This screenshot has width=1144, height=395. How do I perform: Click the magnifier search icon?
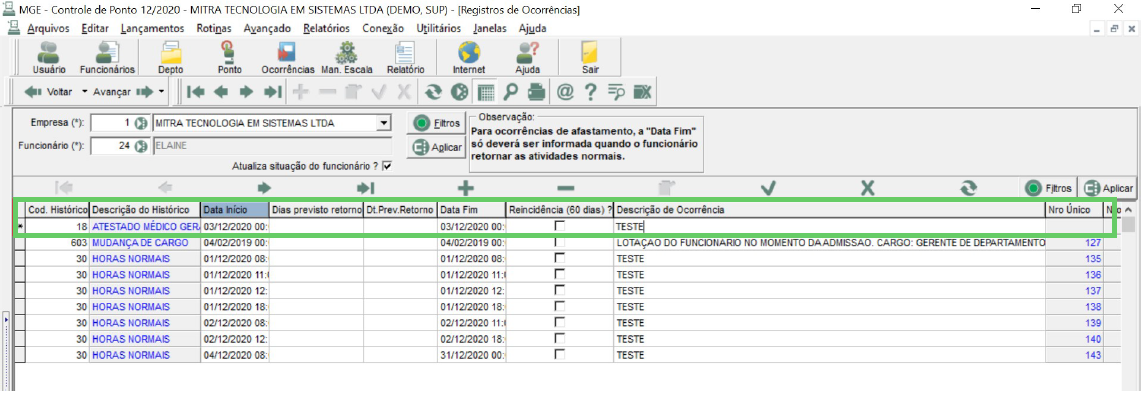pyautogui.click(x=511, y=92)
